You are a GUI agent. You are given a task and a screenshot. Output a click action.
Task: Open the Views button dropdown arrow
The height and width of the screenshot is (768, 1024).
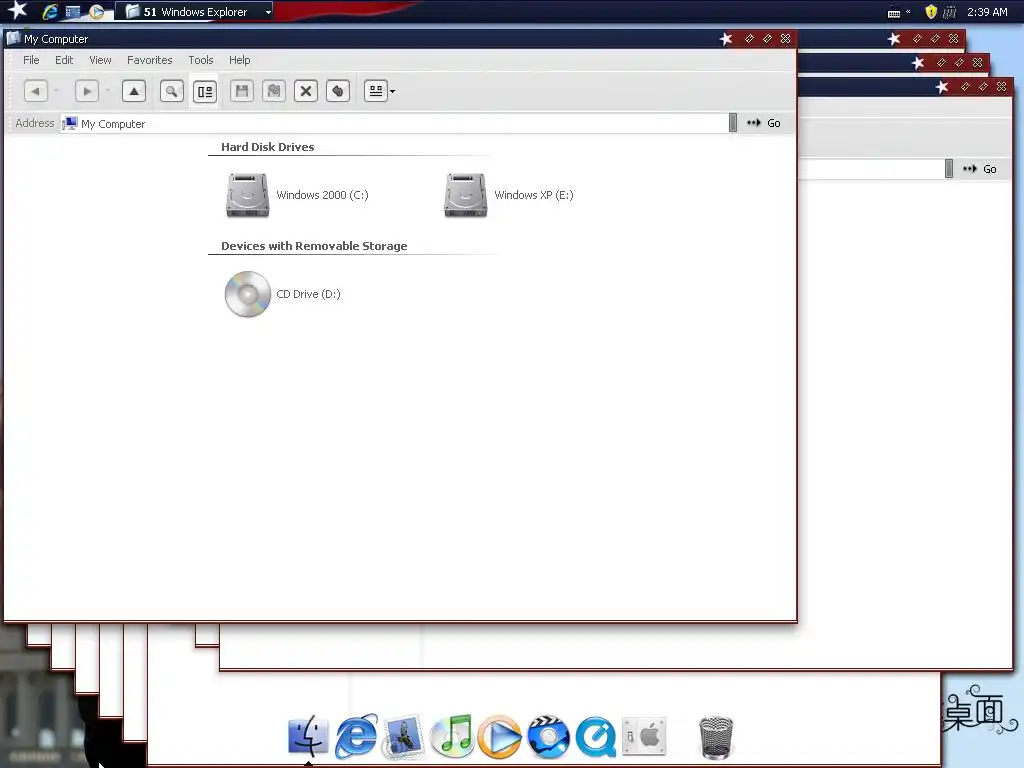click(392, 91)
